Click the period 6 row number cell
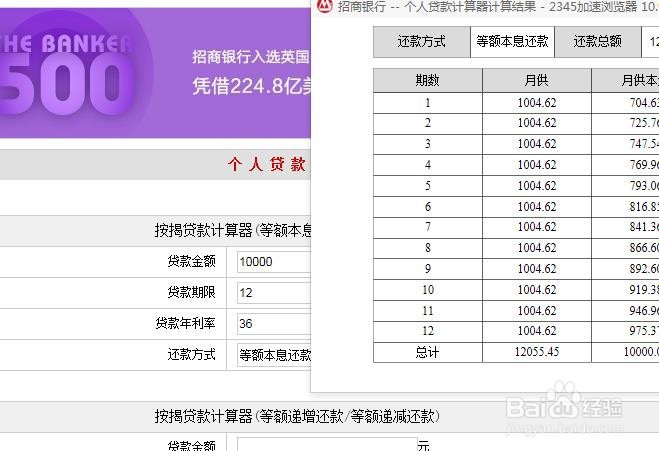This screenshot has height=451, width=659. [x=427, y=207]
